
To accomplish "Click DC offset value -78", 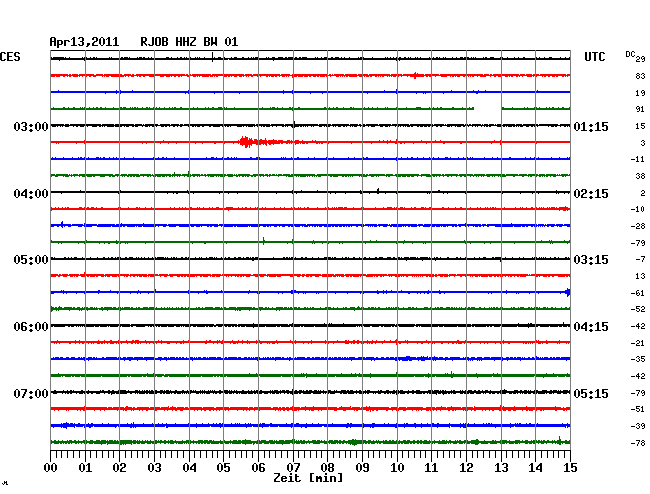I will pyautogui.click(x=638, y=443).
